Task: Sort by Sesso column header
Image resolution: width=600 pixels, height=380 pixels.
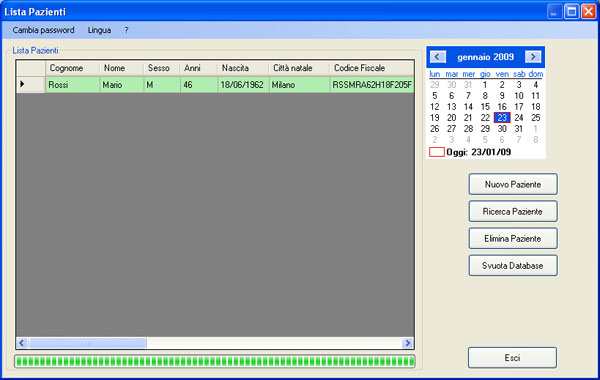Action: (162, 68)
